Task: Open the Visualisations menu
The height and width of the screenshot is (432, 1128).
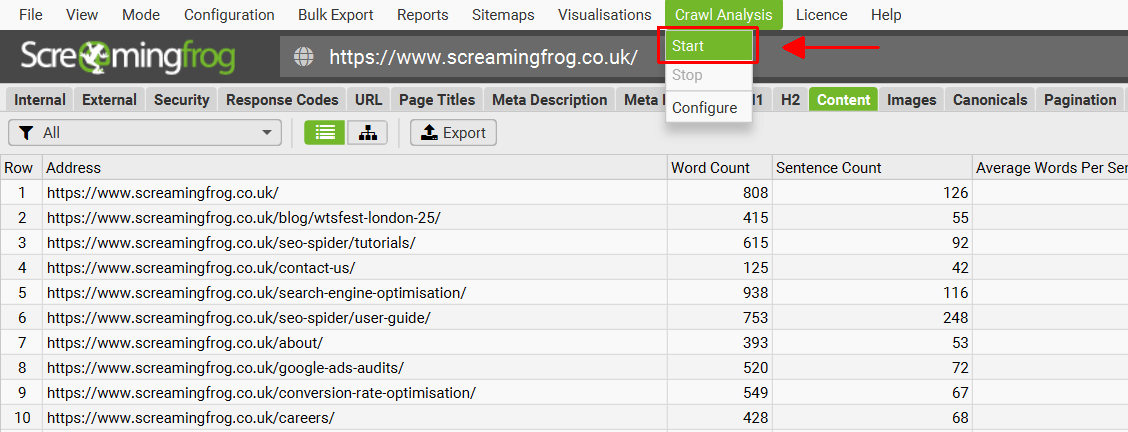Action: pyautogui.click(x=604, y=14)
